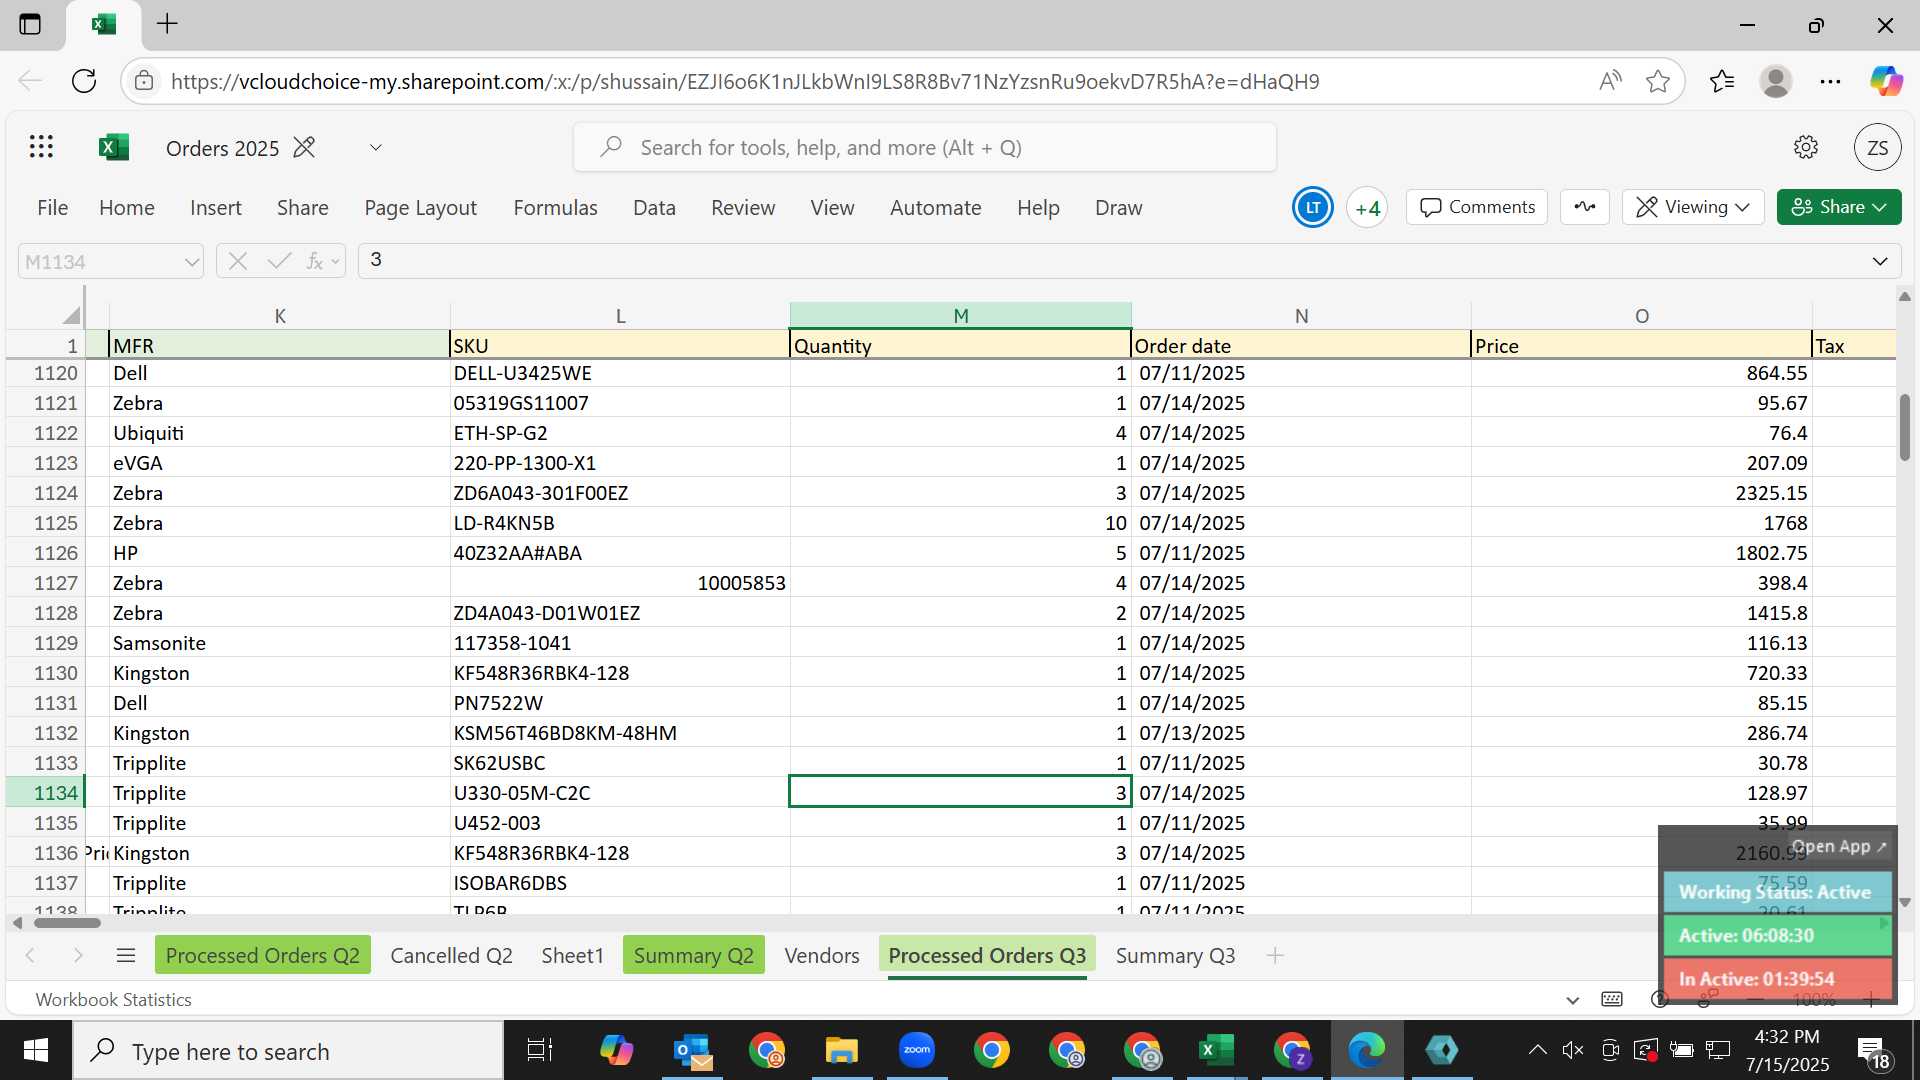
Task: Go to previous sheet tab arrow
Action: [x=30, y=955]
